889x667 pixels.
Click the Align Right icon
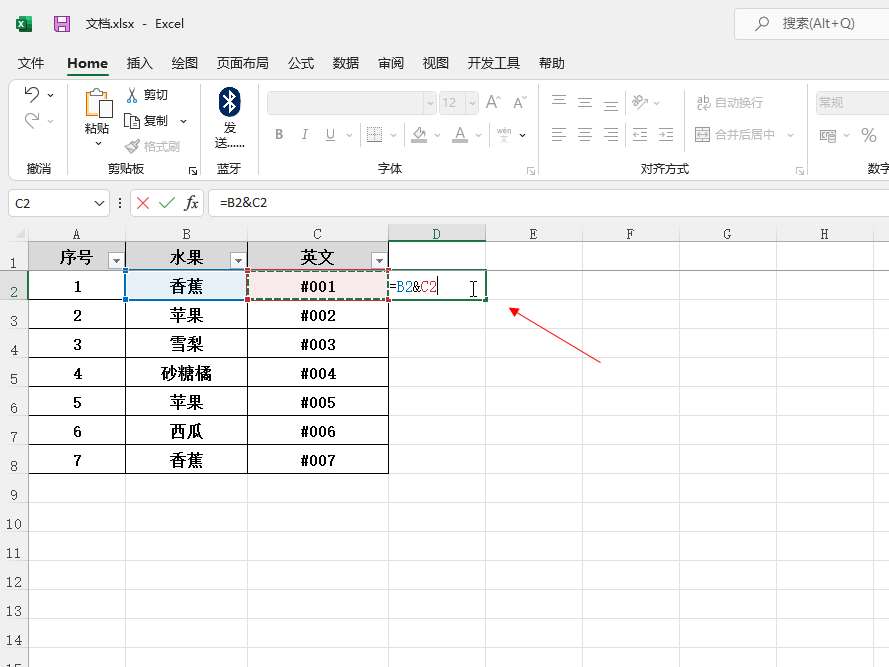pyautogui.click(x=611, y=134)
